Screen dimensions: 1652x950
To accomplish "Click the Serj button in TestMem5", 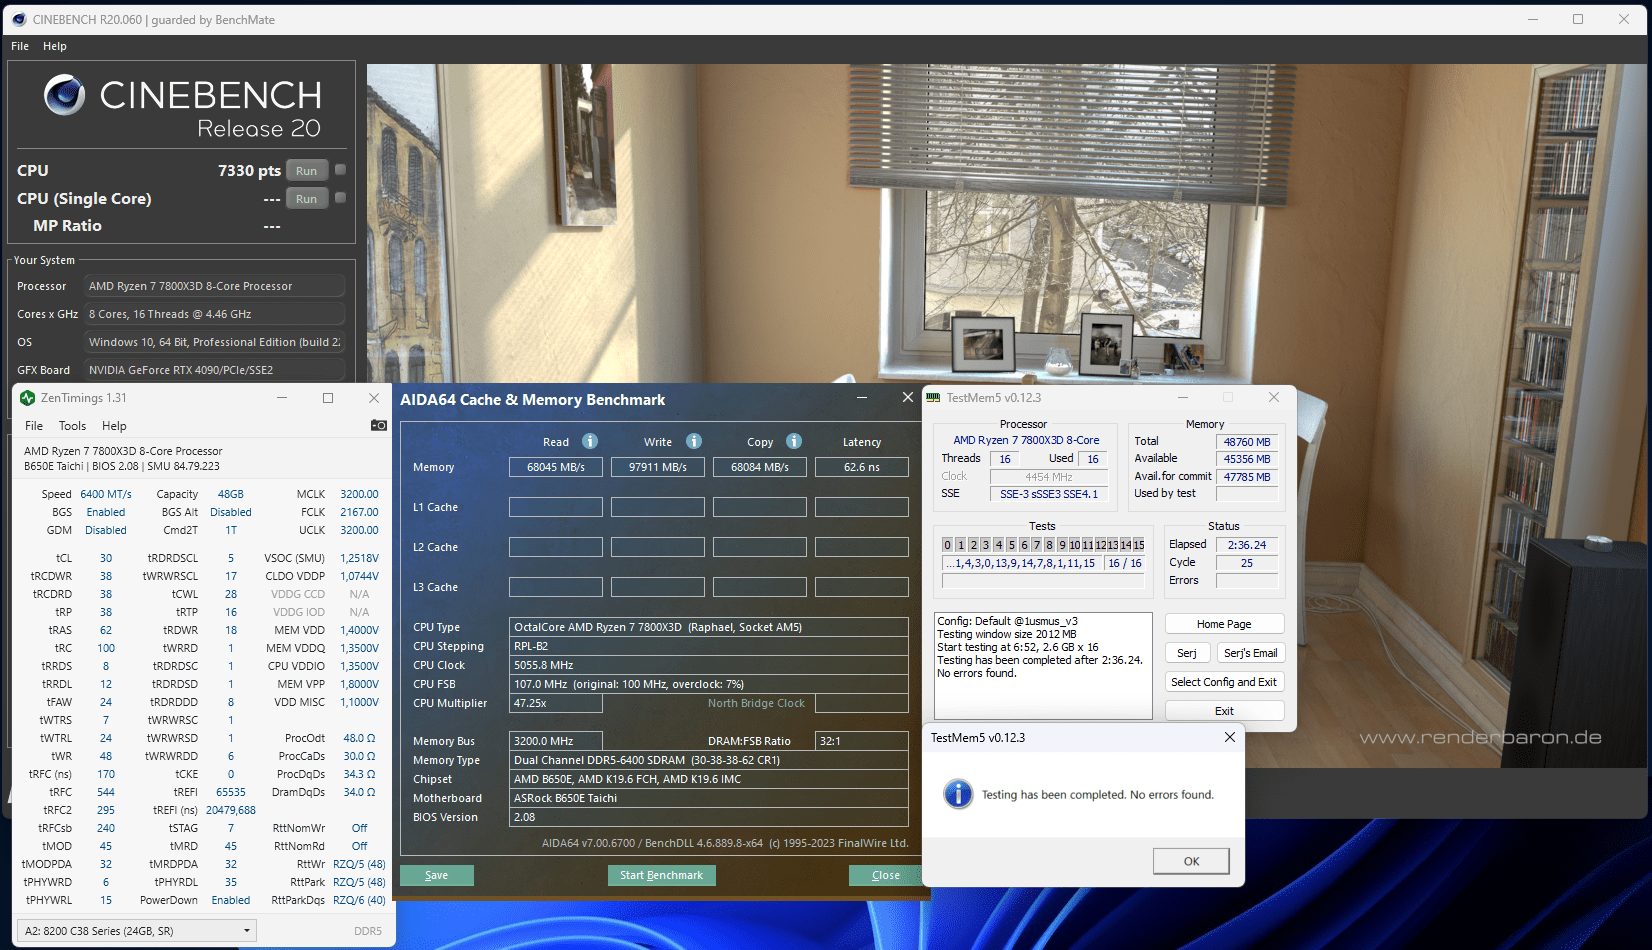I will tap(1187, 653).
